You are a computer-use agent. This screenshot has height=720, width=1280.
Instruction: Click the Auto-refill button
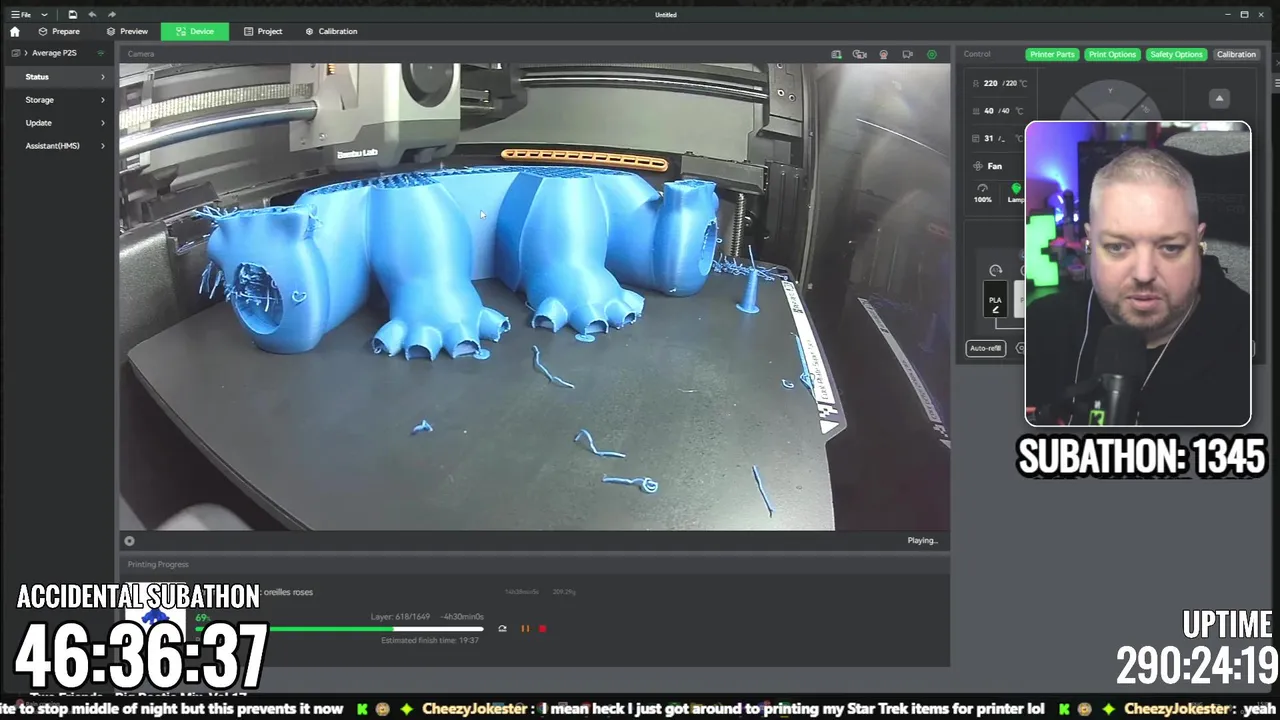(x=985, y=348)
